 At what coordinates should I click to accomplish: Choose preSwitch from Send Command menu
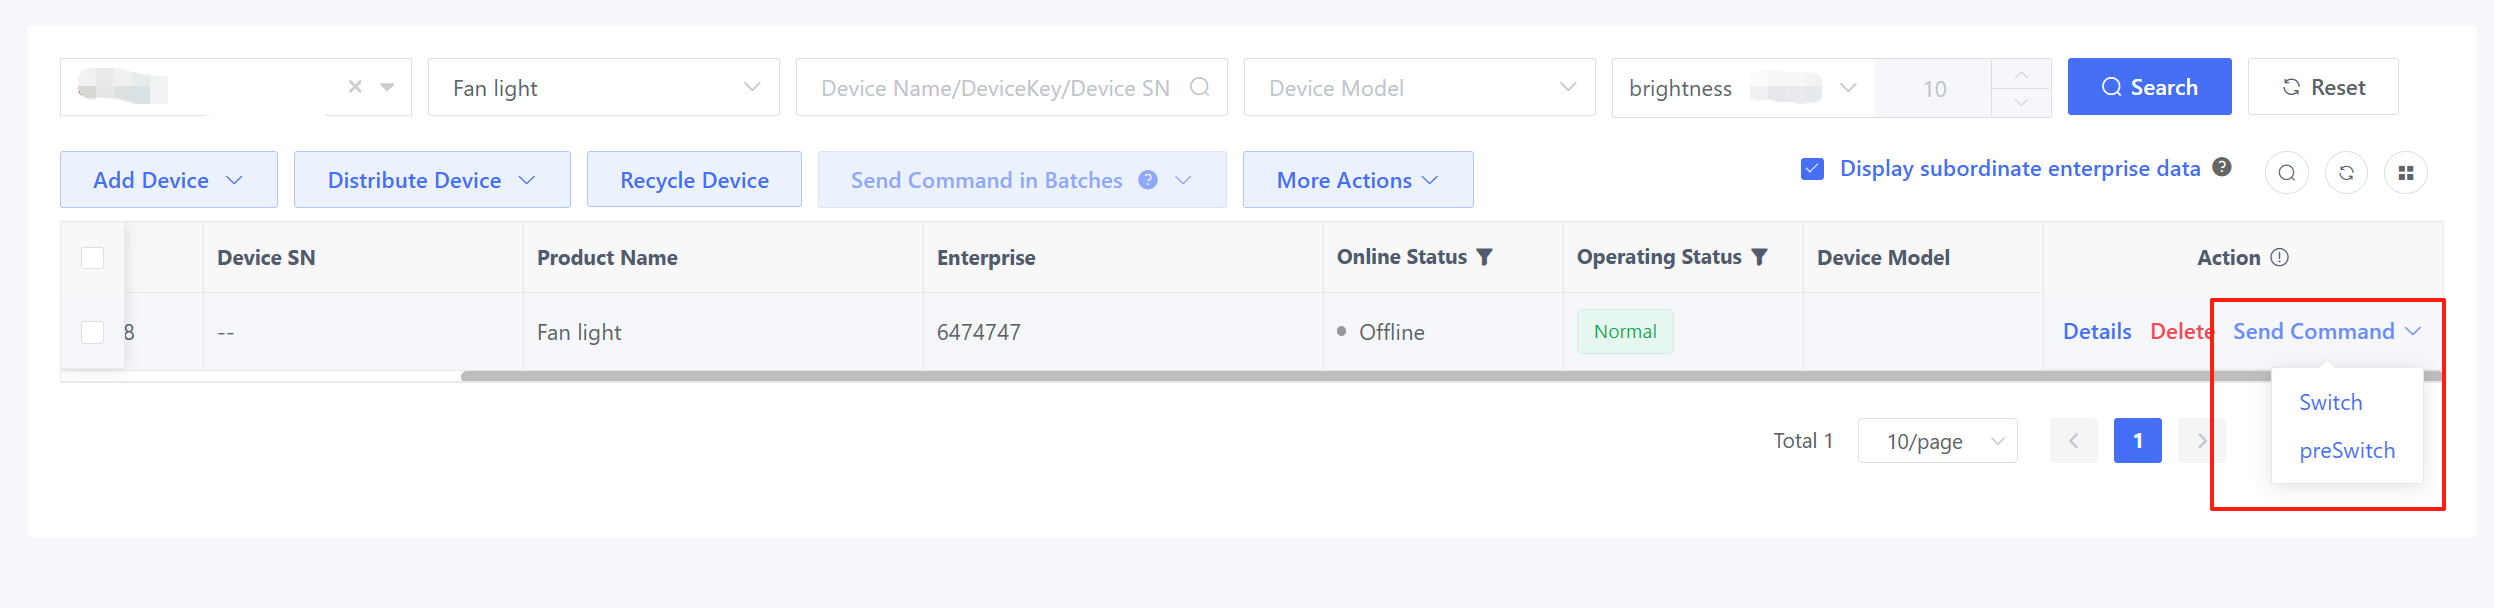point(2347,451)
